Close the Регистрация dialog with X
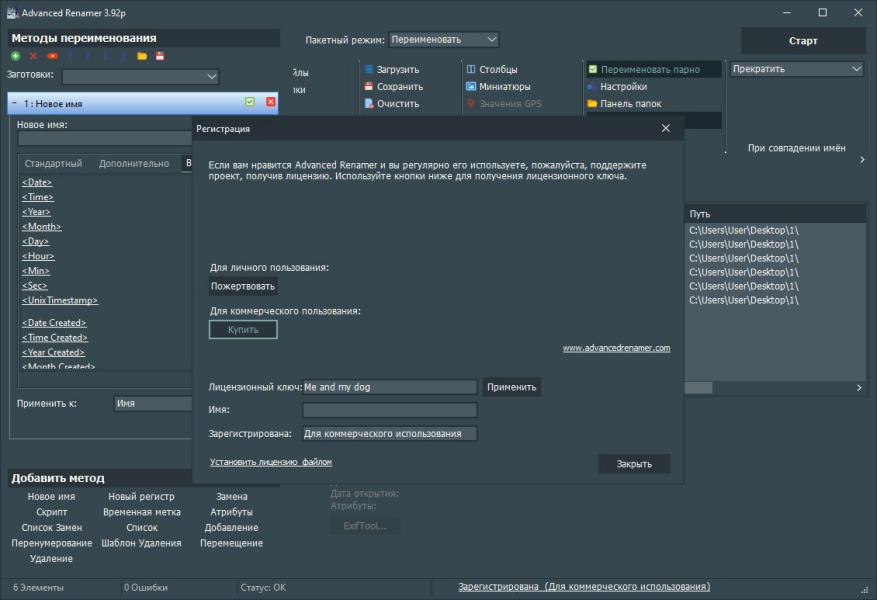Viewport: 877px width, 600px height. 666,128
